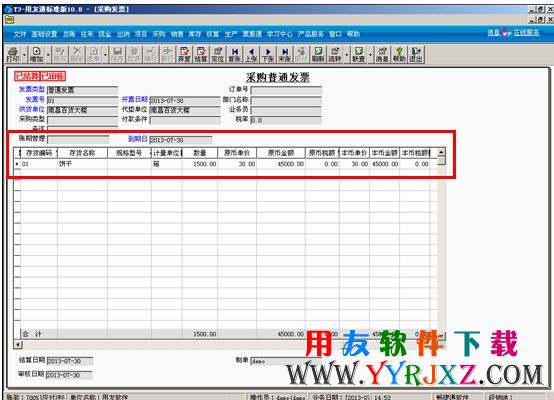
Task: Click the 联查 linked query icon
Action: (x=358, y=54)
